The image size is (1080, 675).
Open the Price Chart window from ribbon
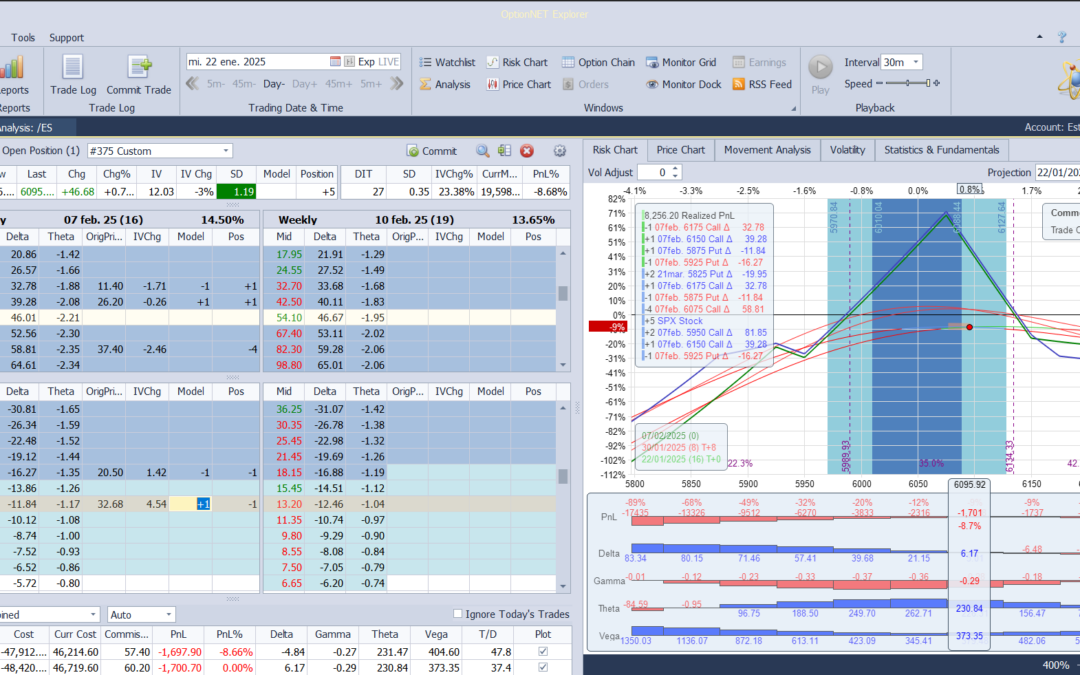519,84
